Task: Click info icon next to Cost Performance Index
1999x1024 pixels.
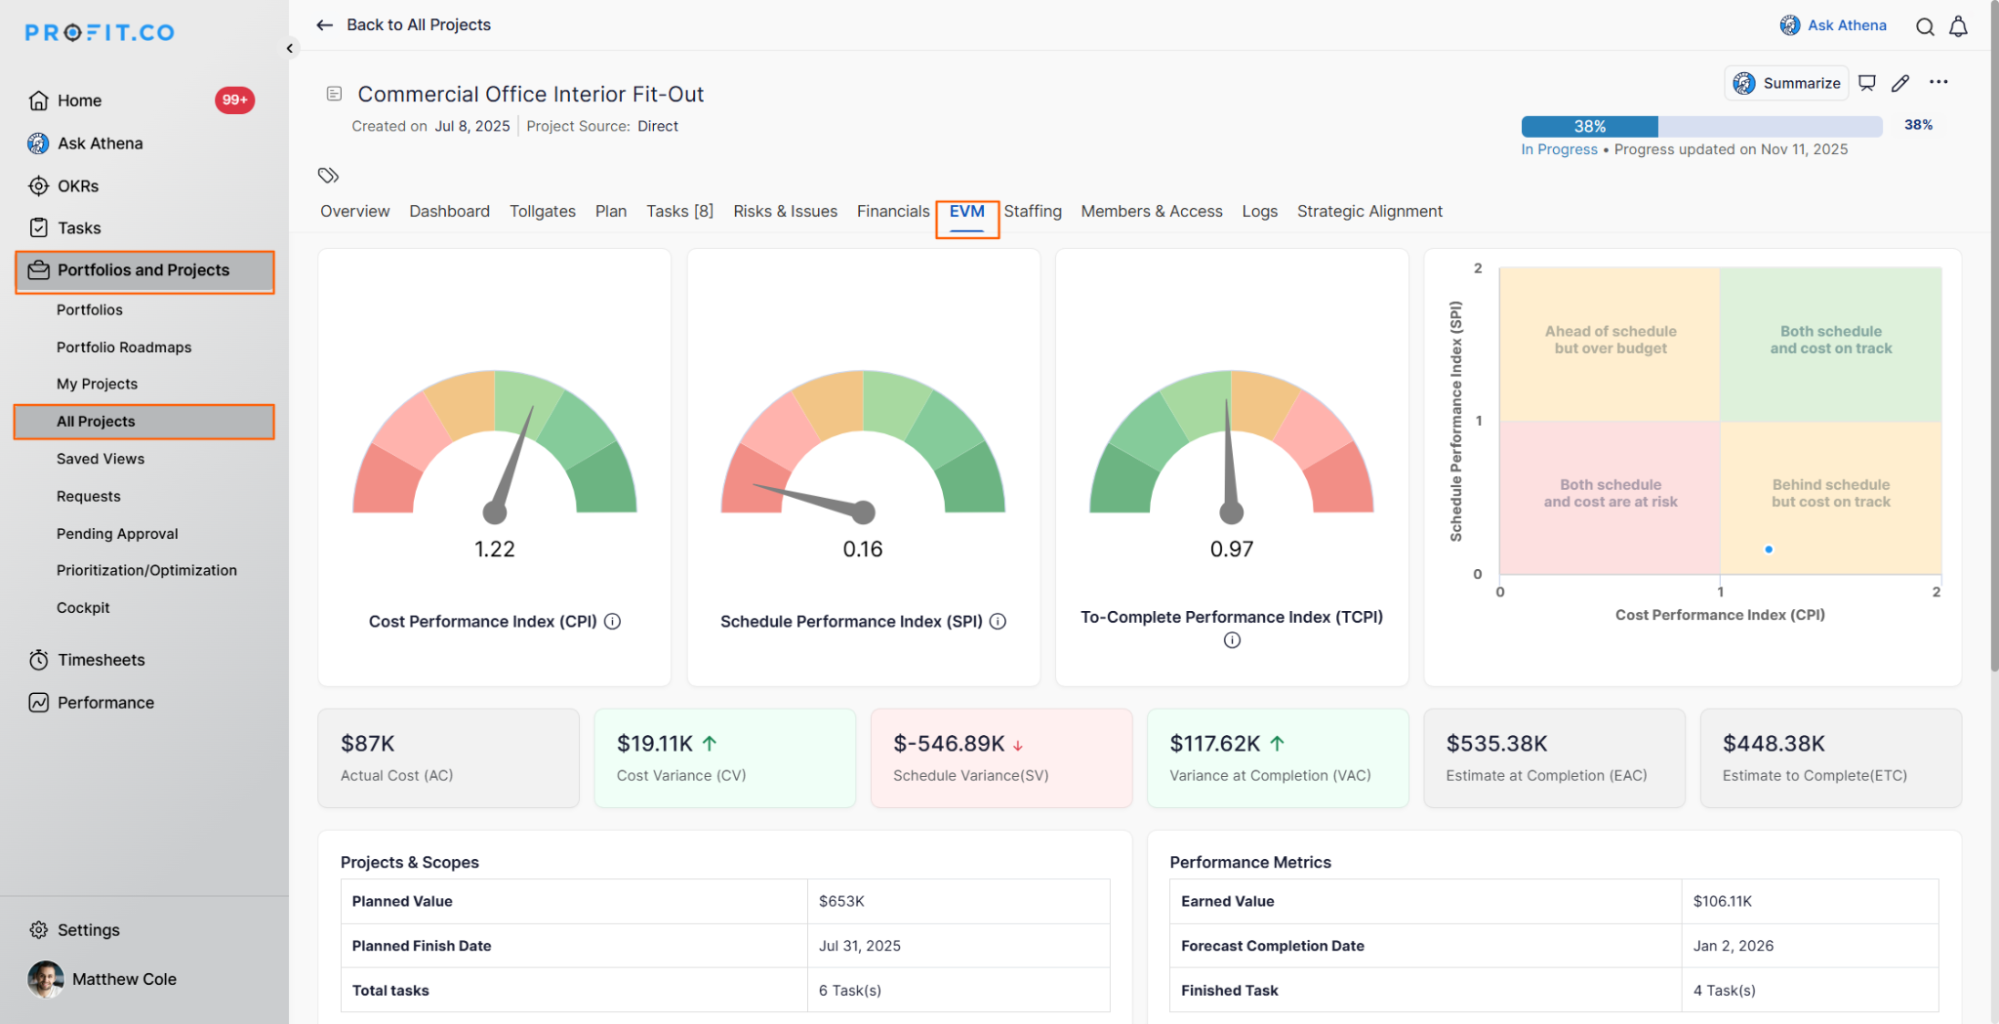Action: (613, 621)
